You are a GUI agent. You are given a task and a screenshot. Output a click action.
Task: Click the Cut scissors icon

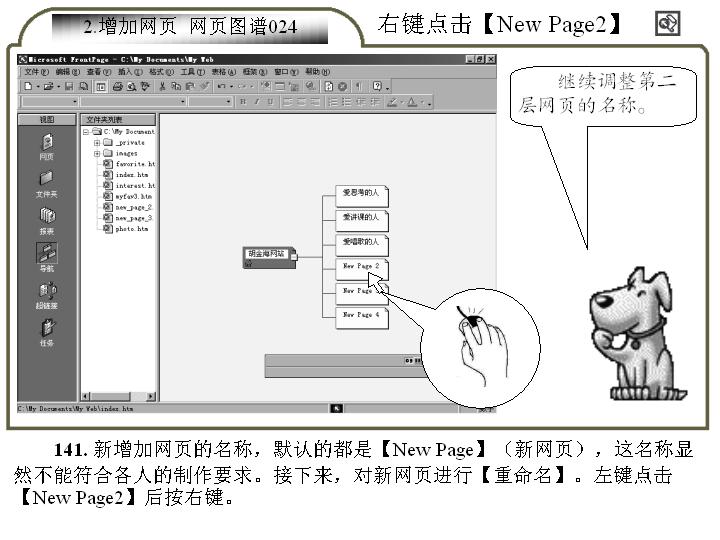[162, 86]
